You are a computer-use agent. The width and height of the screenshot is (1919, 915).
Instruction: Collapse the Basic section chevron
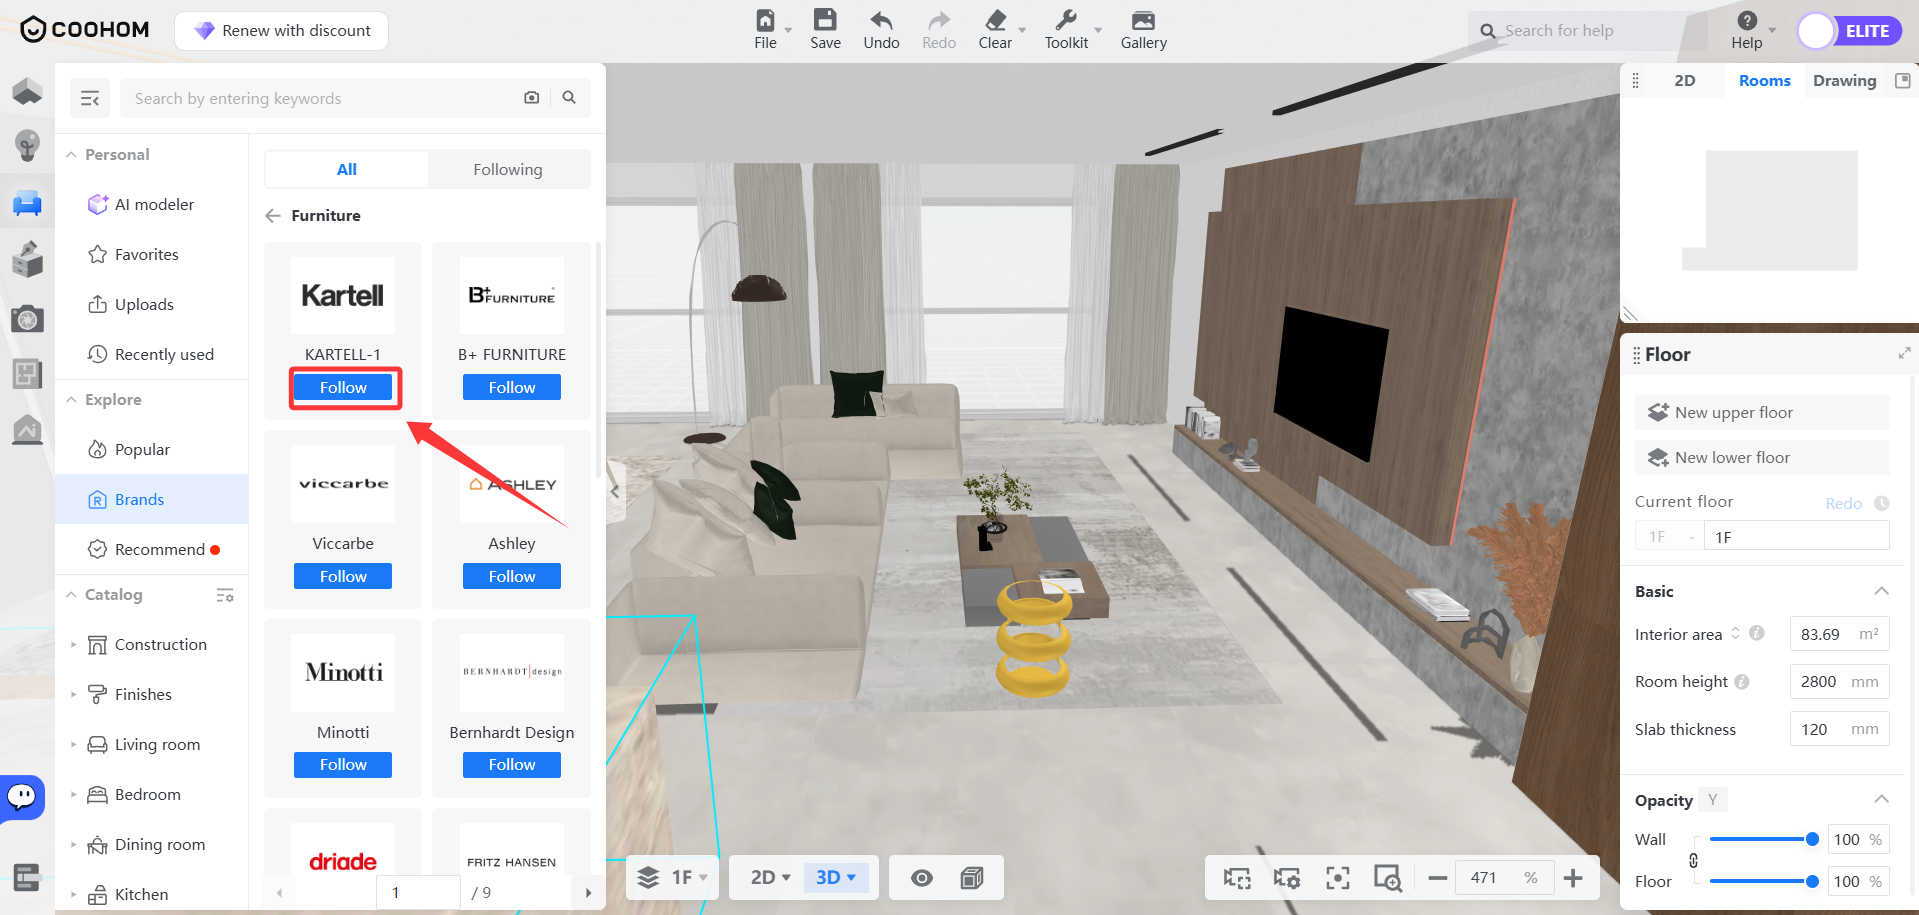pyautogui.click(x=1881, y=591)
